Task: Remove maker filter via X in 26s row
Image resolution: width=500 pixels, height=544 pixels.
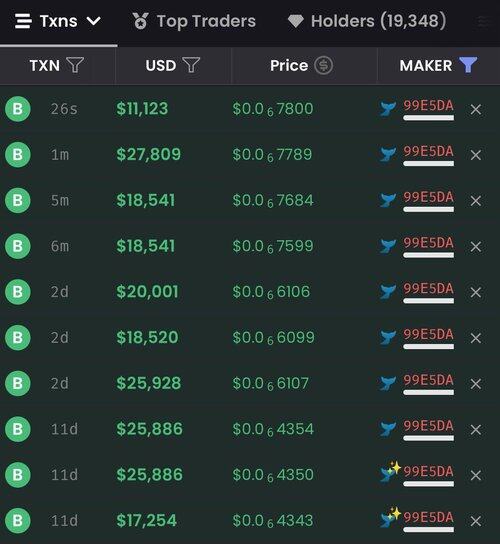Action: pyautogui.click(x=476, y=110)
